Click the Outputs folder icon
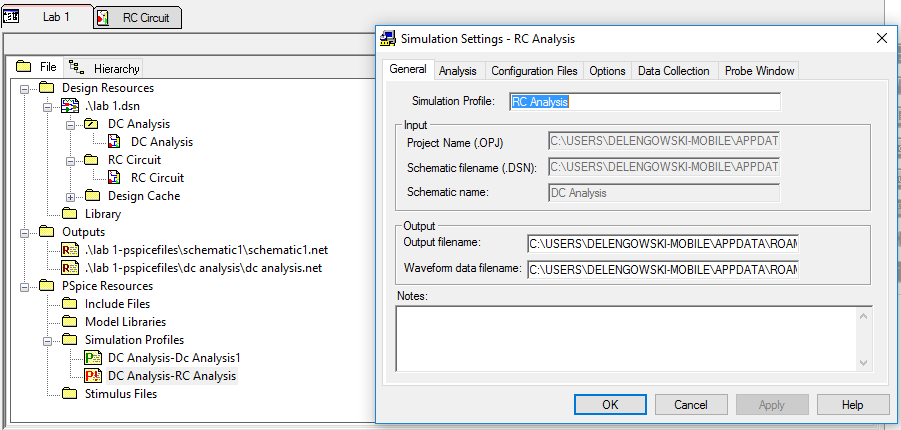Screen dimensions: 901x430 (46, 232)
